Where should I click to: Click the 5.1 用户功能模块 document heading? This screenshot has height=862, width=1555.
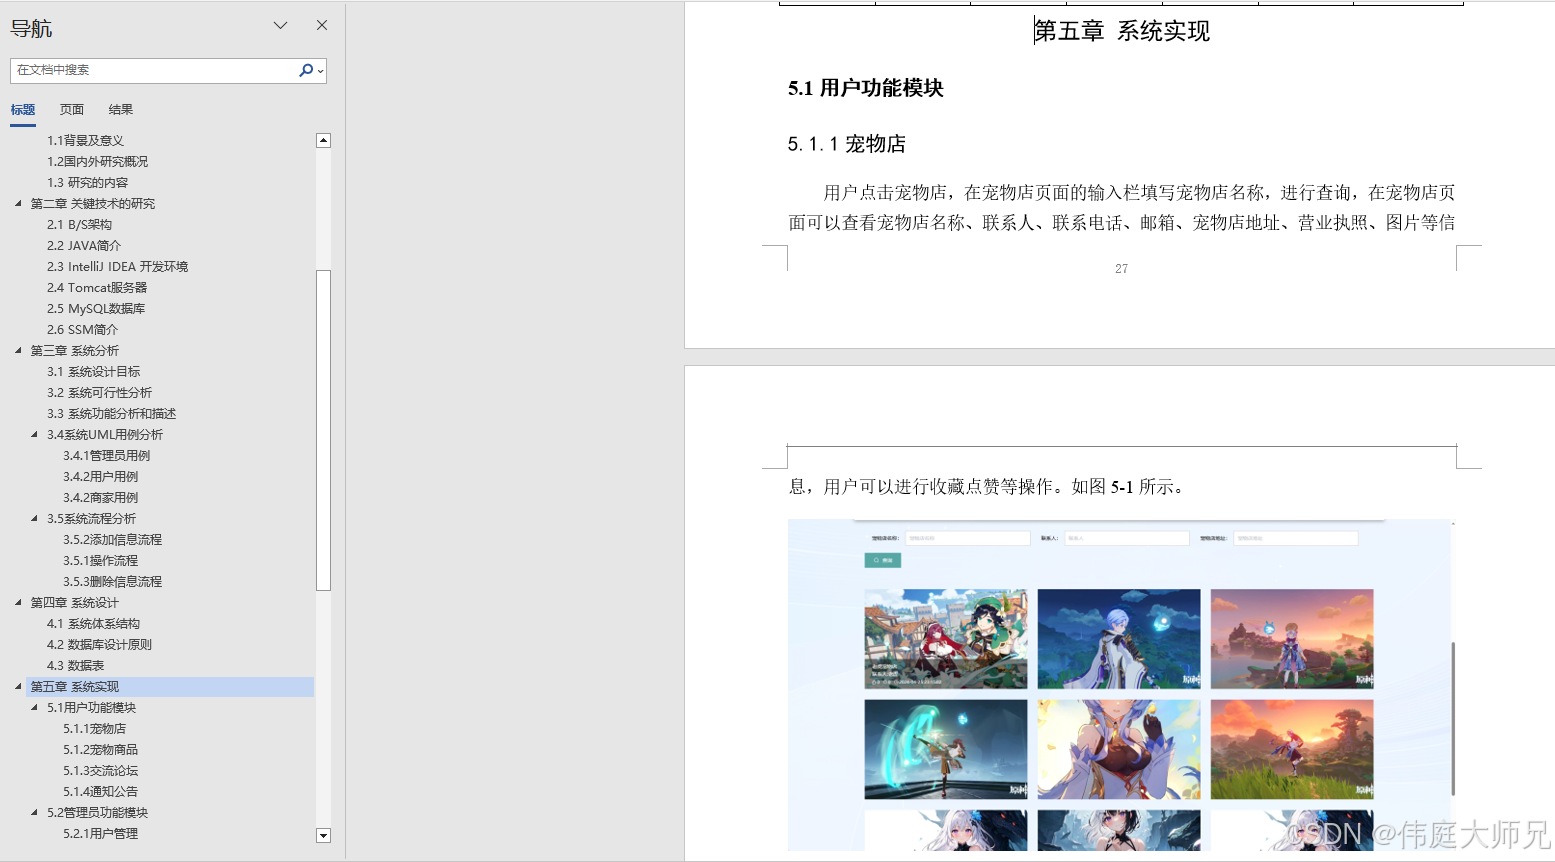[x=866, y=88]
